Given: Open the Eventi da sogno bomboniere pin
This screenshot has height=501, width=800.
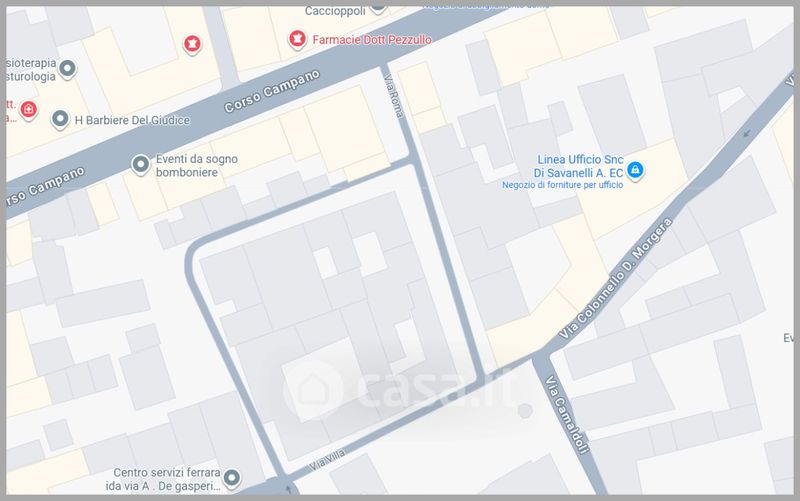Looking at the screenshot, I should click(x=140, y=165).
